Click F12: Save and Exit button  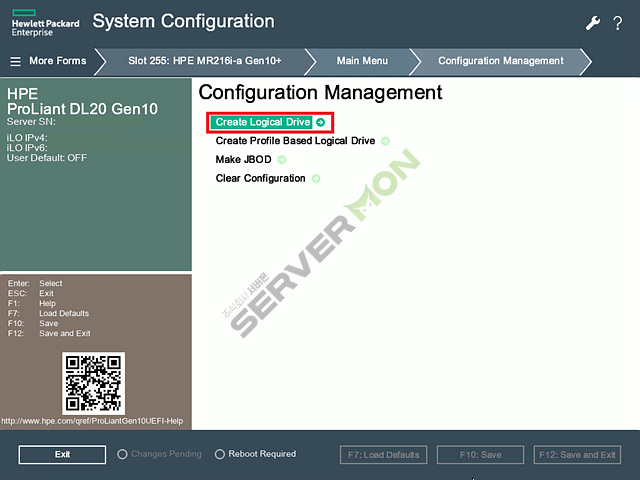click(x=577, y=455)
